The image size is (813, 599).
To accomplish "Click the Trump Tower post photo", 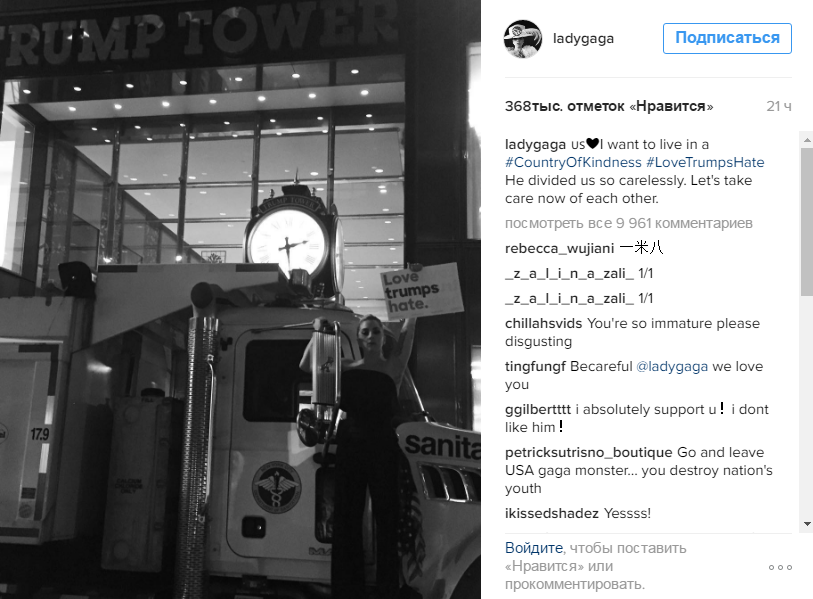I will [240, 299].
